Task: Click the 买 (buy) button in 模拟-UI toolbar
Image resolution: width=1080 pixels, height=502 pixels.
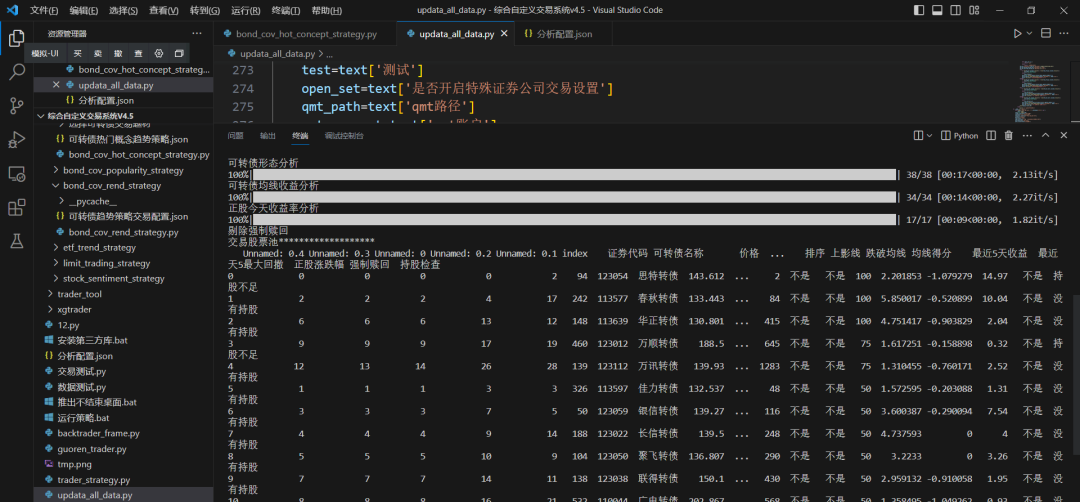Action: [x=78, y=53]
